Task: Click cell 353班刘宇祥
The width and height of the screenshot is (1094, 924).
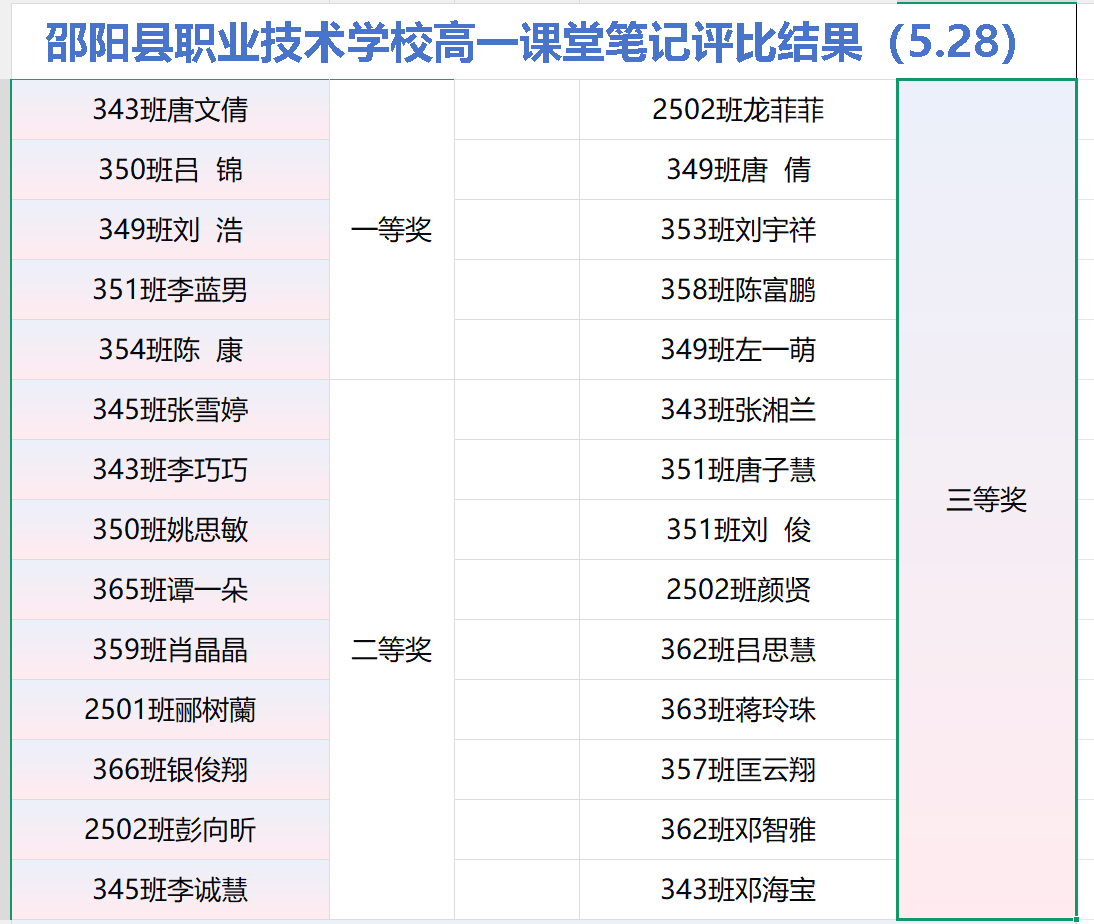Action: click(738, 230)
